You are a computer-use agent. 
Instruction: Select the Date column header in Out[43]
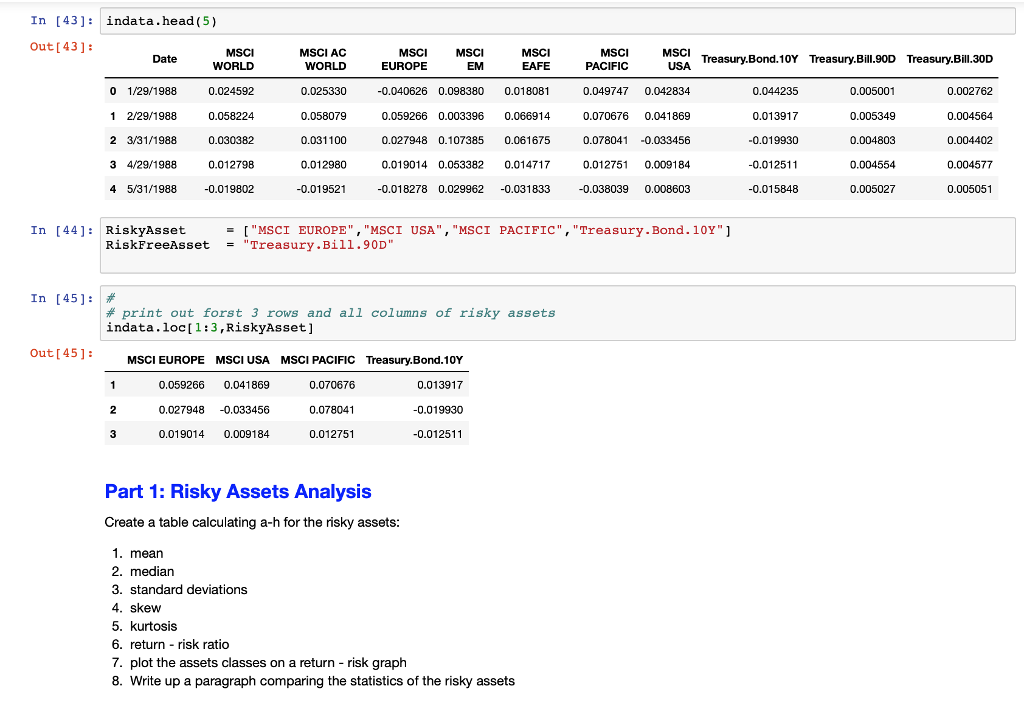[165, 58]
